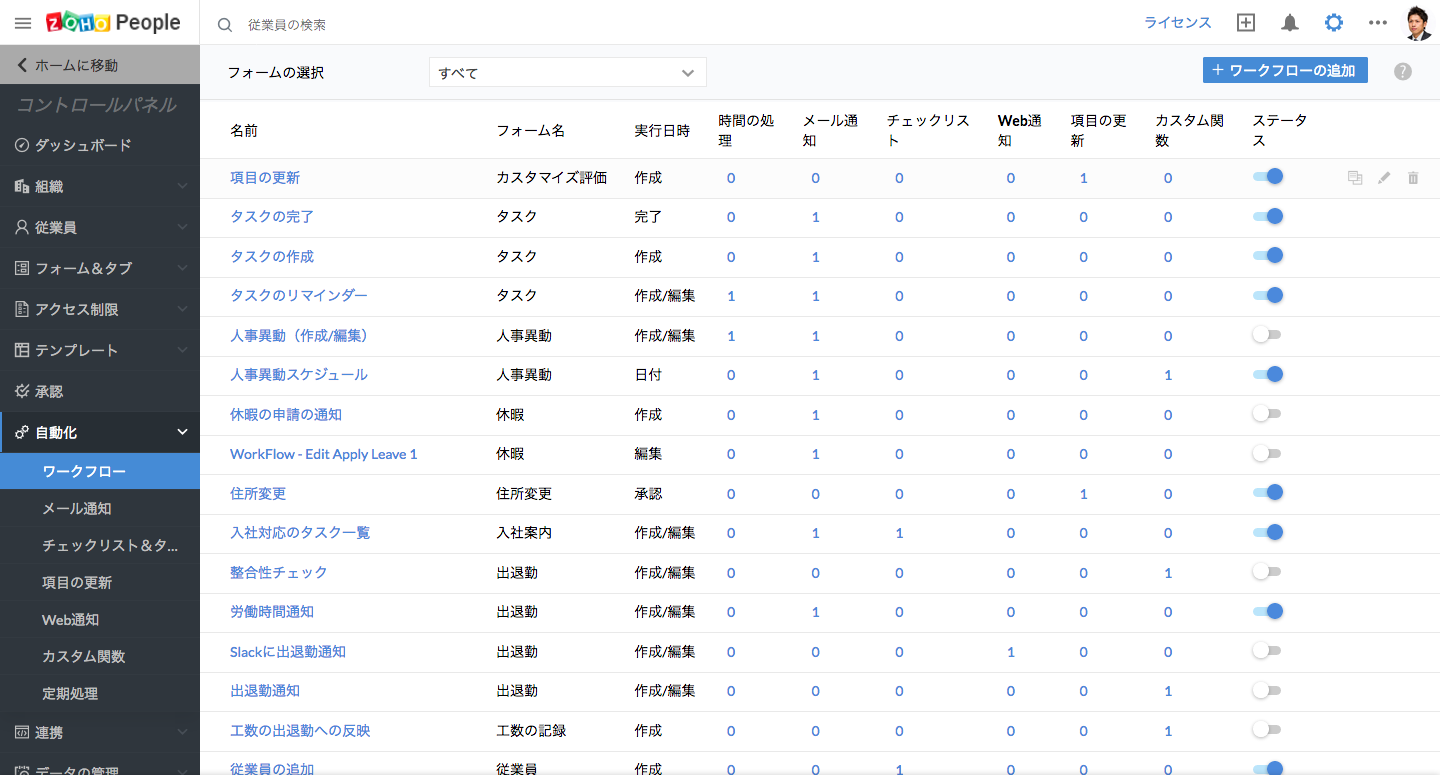Image resolution: width=1440 pixels, height=775 pixels.
Task: Click the ワークフローの追加 button
Action: (1284, 70)
